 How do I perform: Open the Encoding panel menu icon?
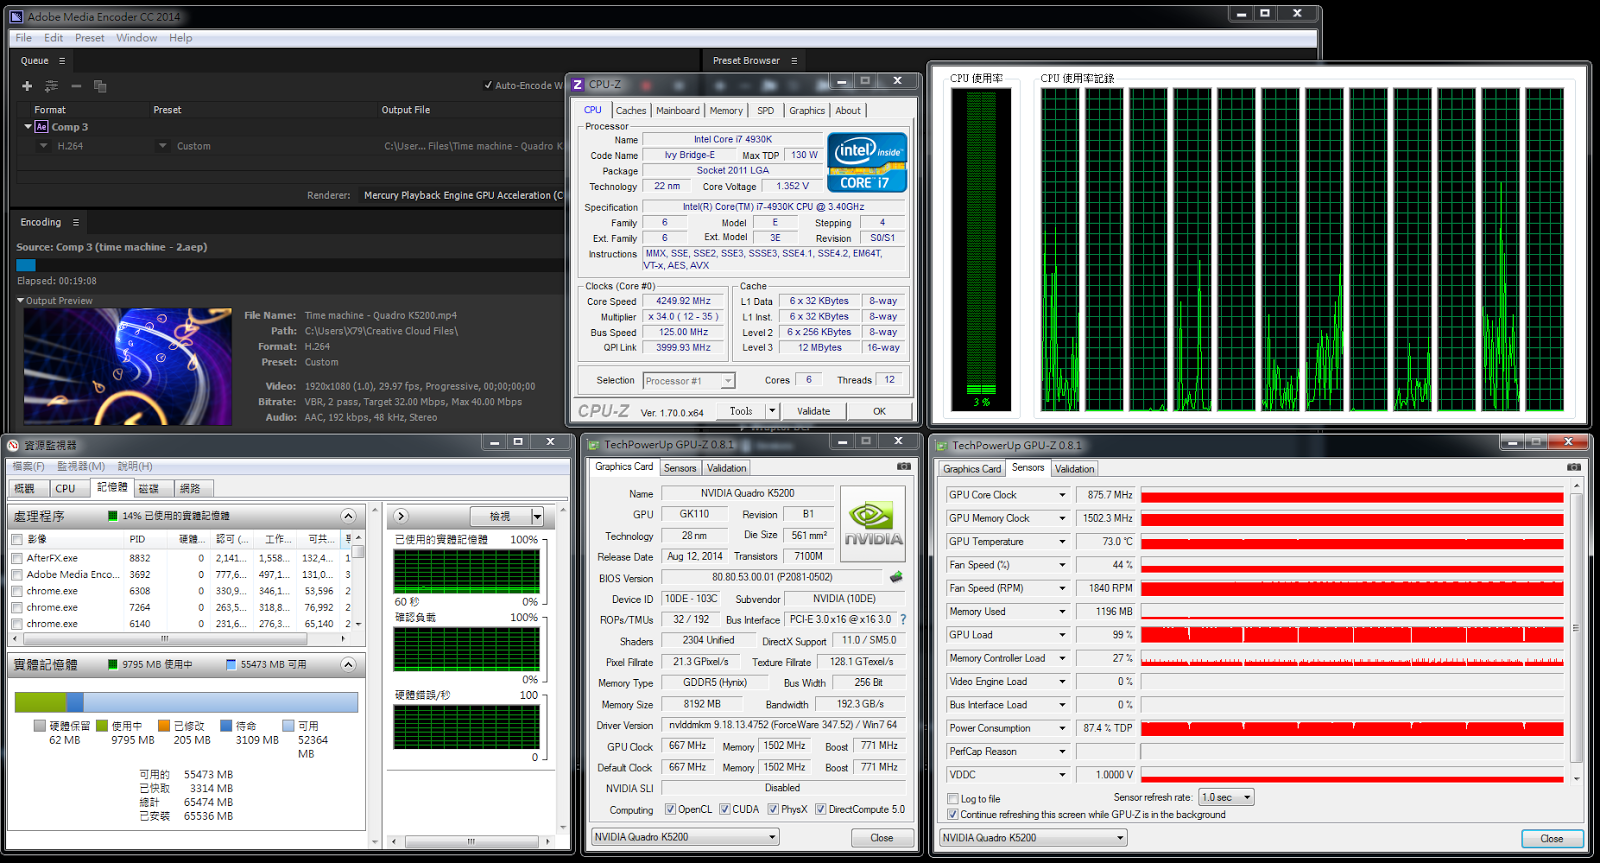pos(75,222)
